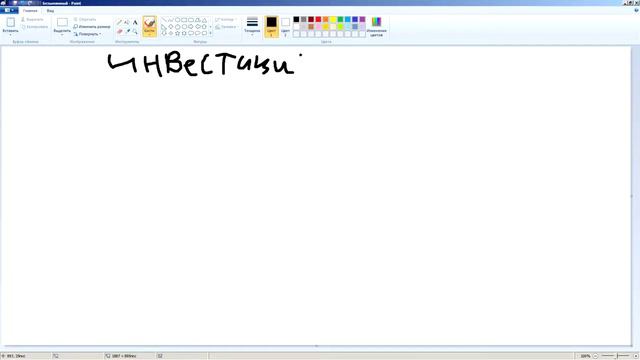Click the Help icon at ribbon right
Image resolution: width=640 pixels, height=360 pixels.
pyautogui.click(x=636, y=10)
